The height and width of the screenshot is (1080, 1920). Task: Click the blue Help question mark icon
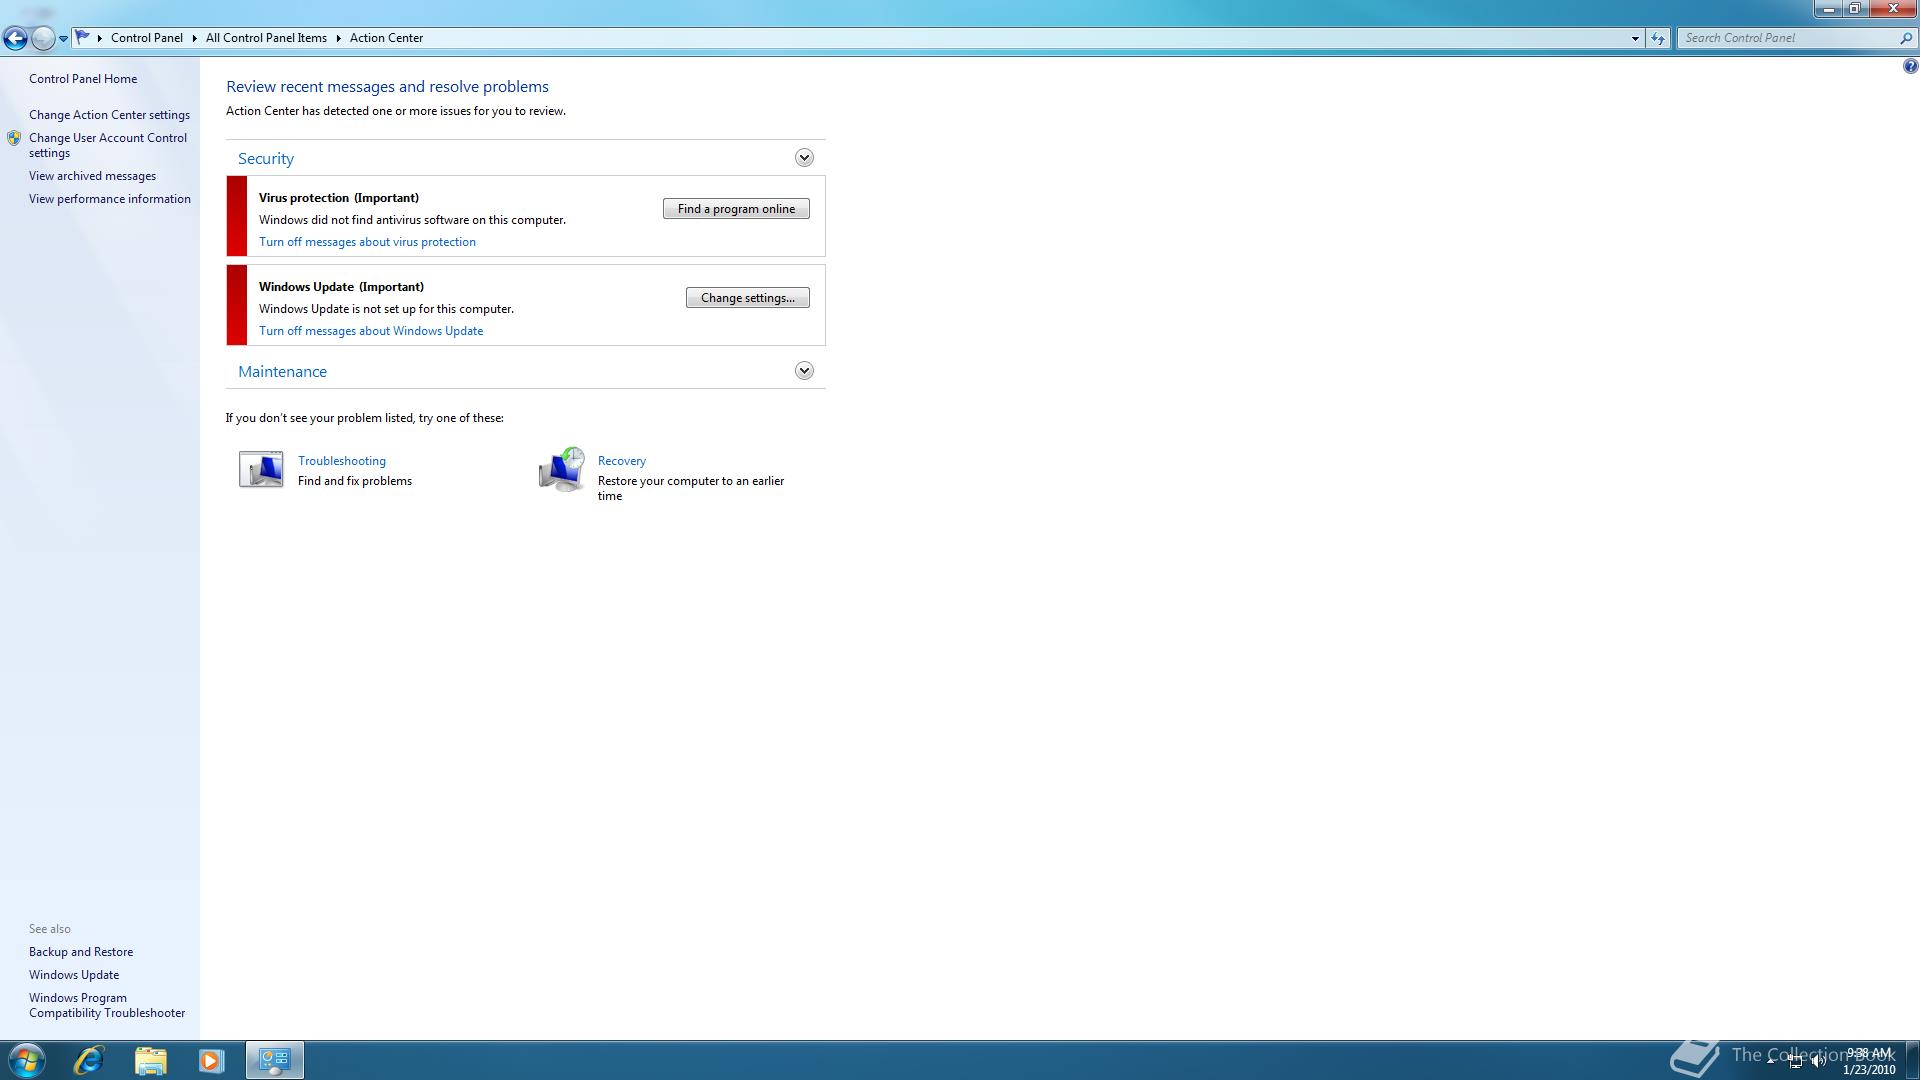point(1910,67)
